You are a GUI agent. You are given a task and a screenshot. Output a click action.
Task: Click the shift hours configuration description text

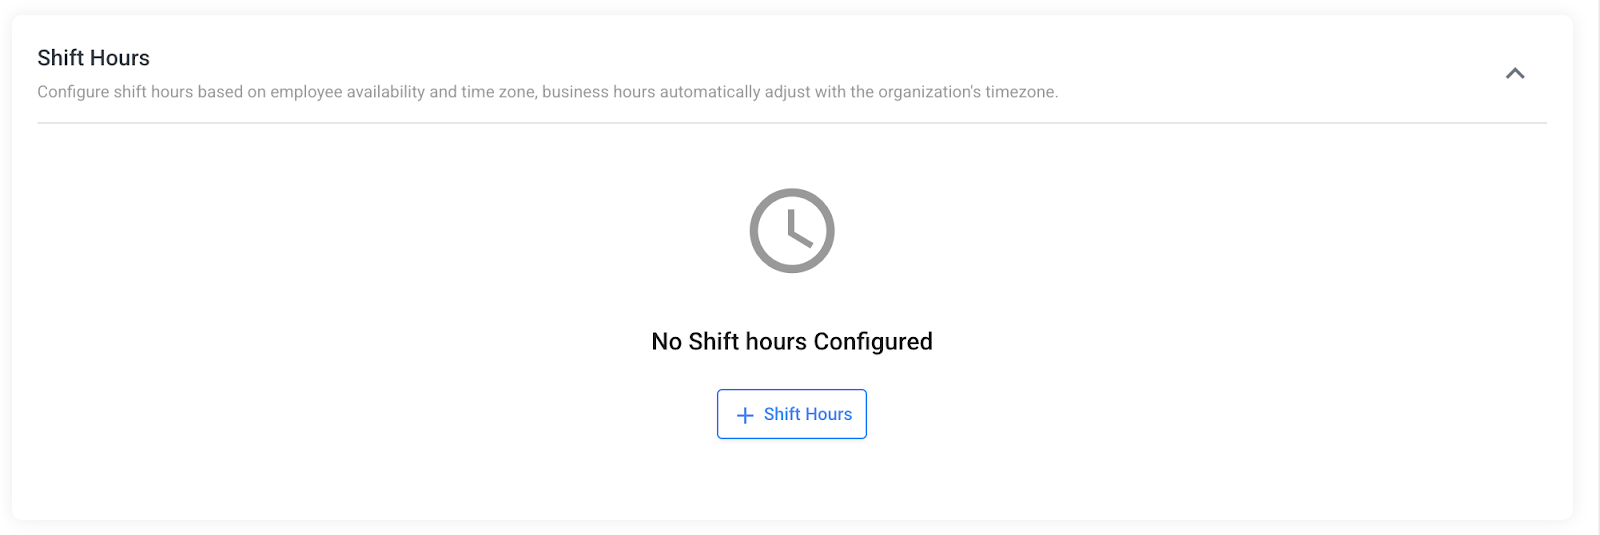click(547, 92)
